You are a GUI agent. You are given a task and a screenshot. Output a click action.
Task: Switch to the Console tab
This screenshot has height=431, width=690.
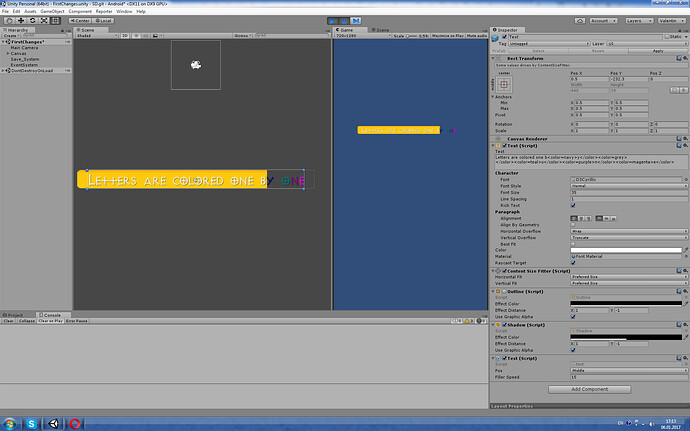[52, 315]
